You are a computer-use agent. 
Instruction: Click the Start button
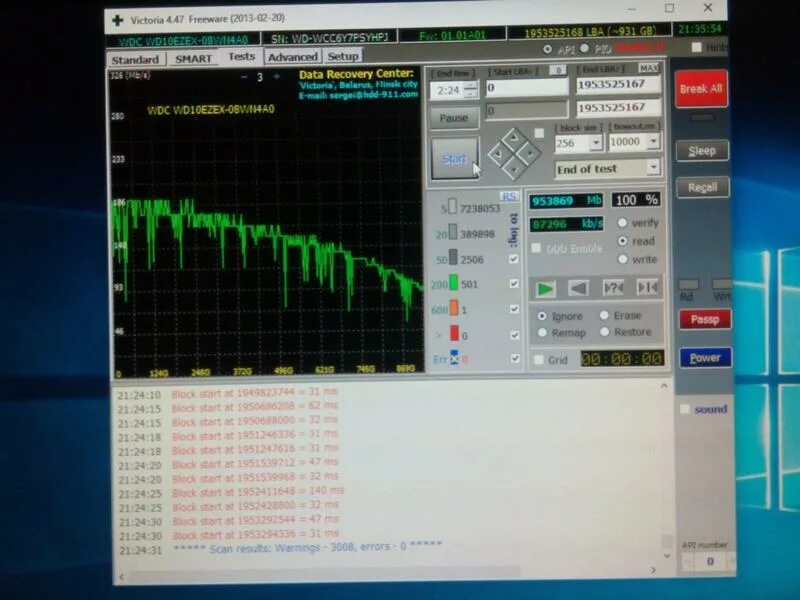pos(454,159)
